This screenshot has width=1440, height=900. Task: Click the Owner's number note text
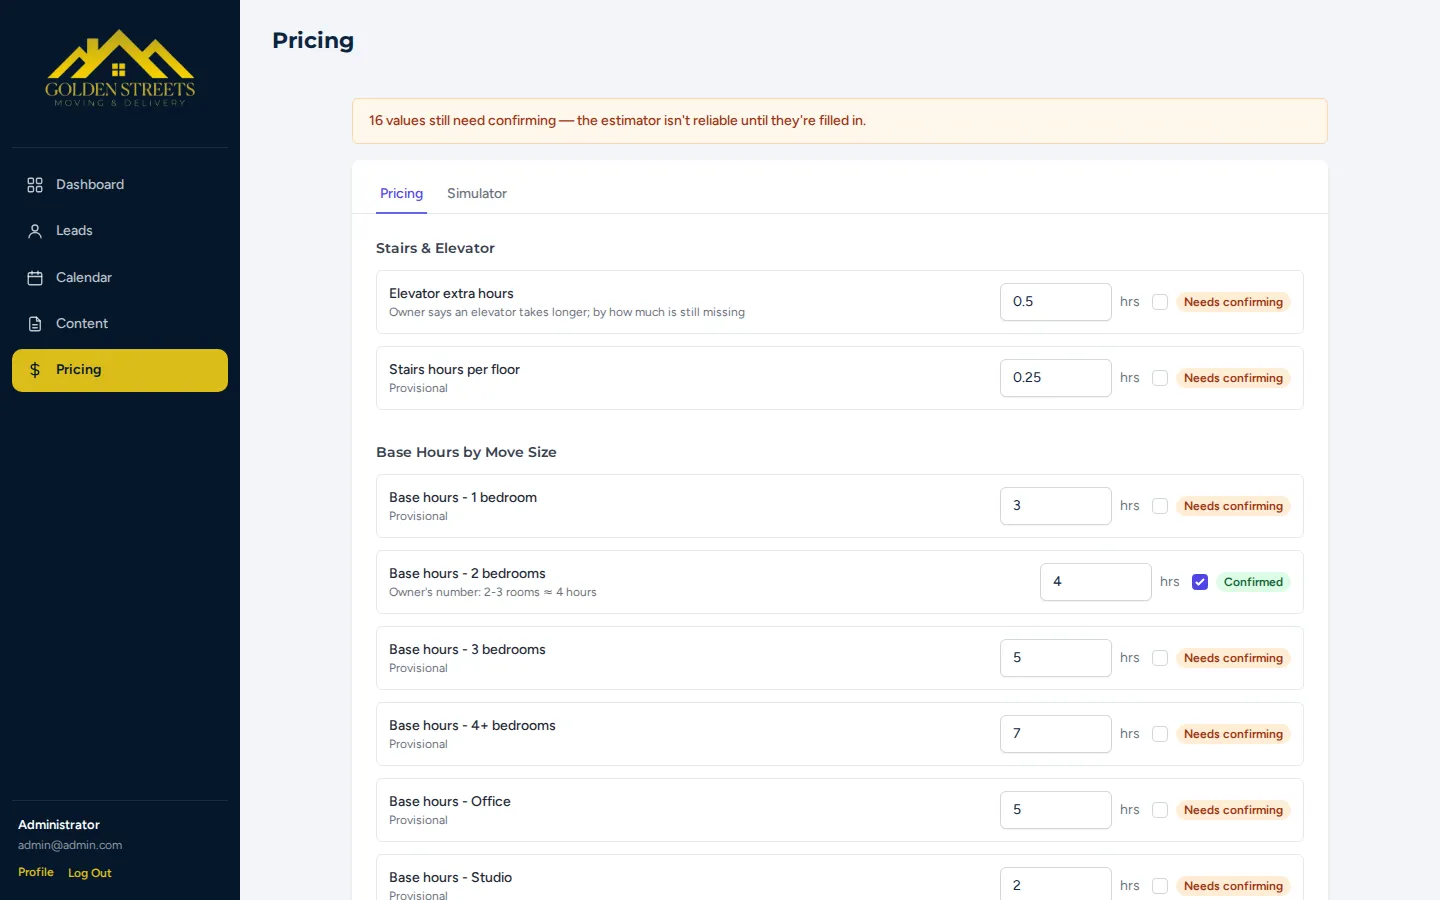[493, 592]
